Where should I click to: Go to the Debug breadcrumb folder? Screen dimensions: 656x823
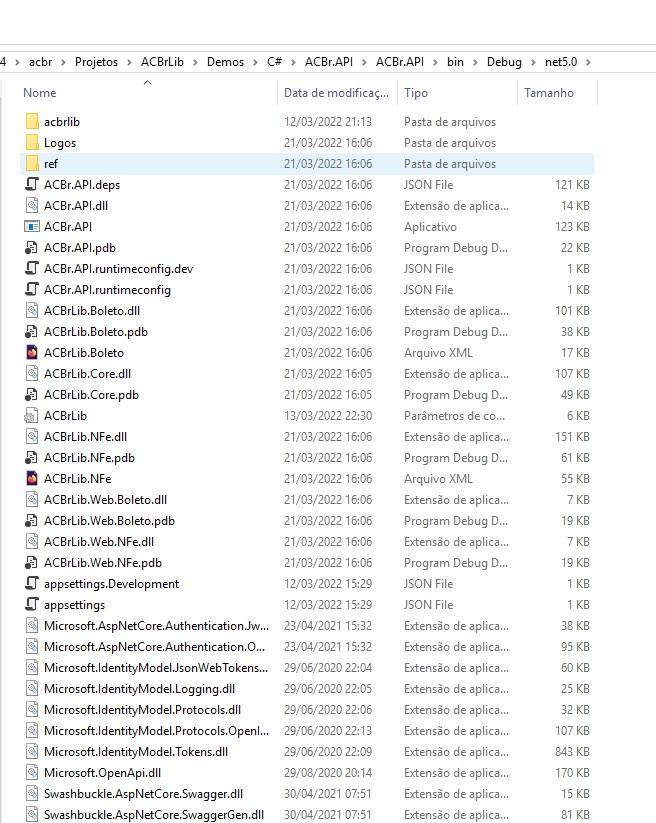pyautogui.click(x=504, y=62)
